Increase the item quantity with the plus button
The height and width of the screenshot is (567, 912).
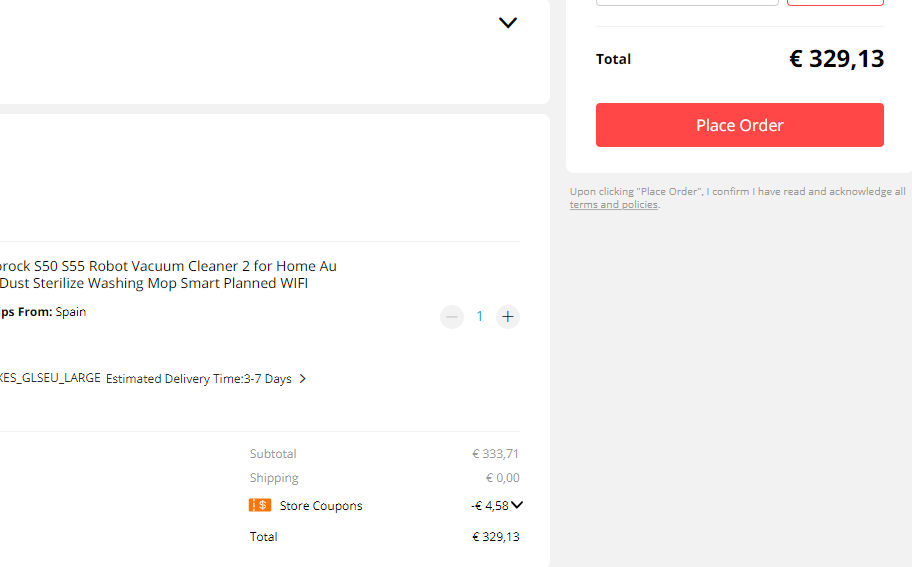pyautogui.click(x=508, y=317)
